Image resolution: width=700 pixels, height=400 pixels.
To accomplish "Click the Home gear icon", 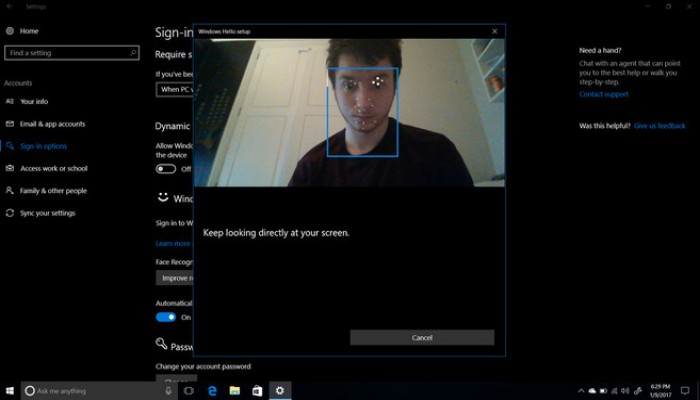I will pyautogui.click(x=10, y=31).
